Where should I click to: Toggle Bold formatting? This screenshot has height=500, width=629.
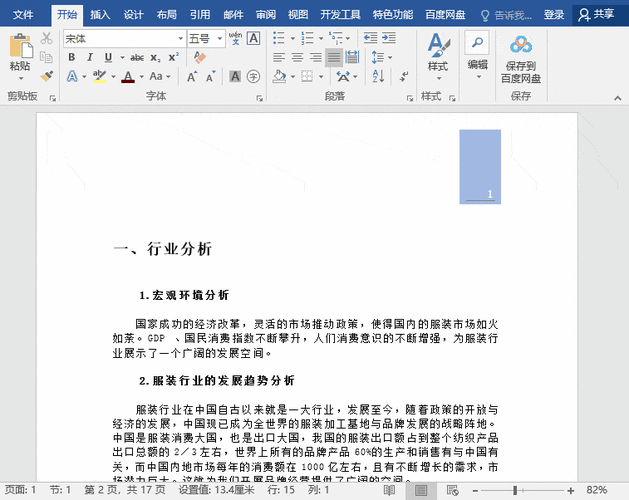click(x=72, y=57)
